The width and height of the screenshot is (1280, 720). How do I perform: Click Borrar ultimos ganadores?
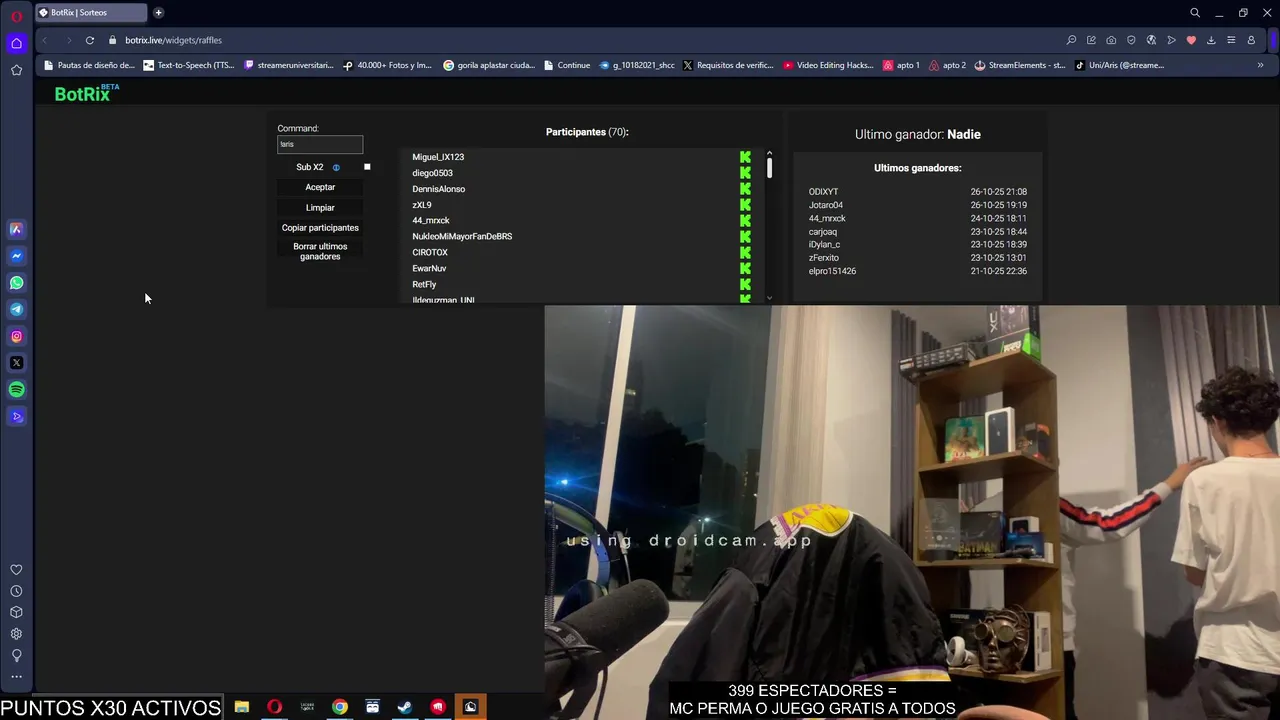[x=320, y=251]
